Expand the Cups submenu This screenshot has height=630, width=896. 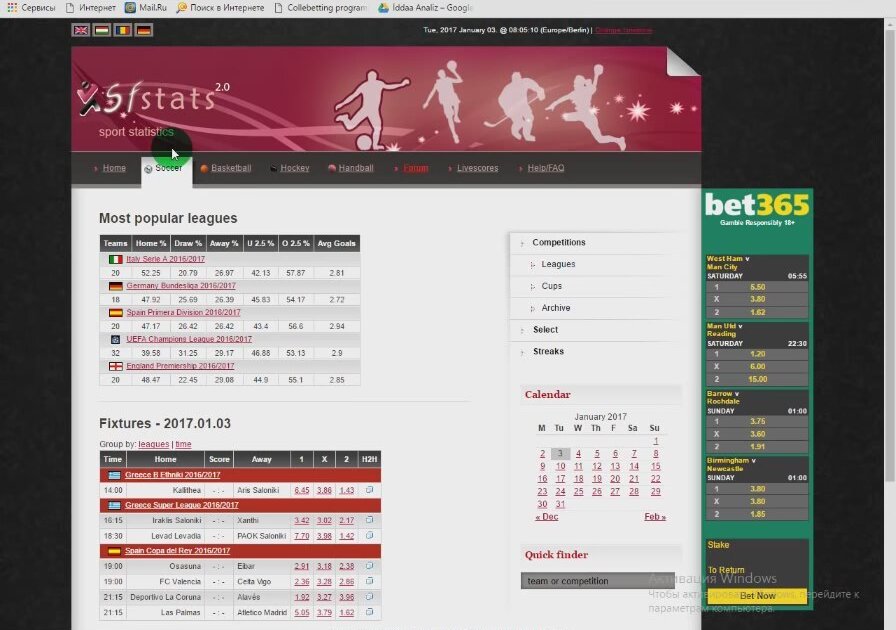coord(551,286)
